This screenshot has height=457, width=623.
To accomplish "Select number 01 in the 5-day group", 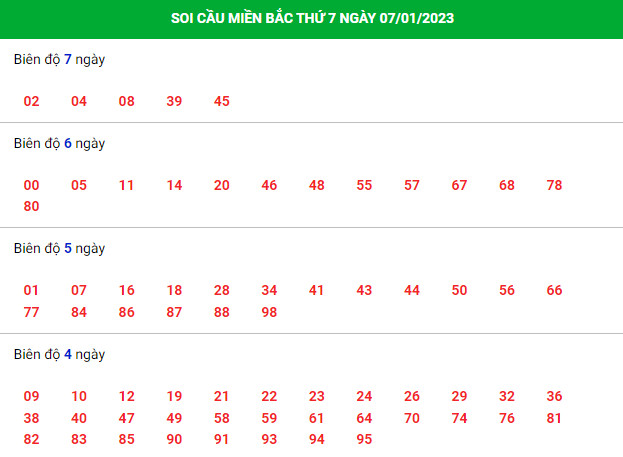I will coord(31,290).
